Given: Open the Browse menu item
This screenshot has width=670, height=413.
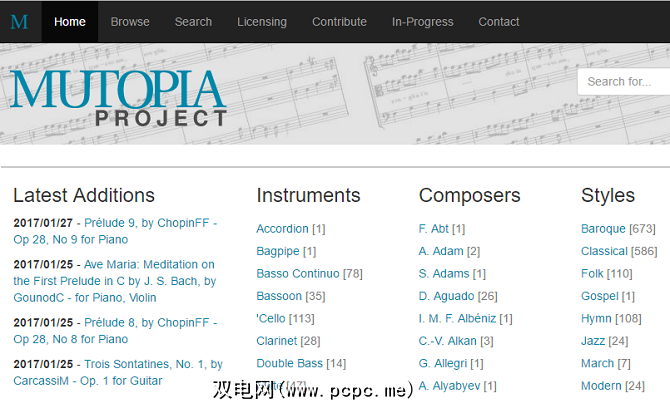Looking at the screenshot, I should (x=130, y=21).
